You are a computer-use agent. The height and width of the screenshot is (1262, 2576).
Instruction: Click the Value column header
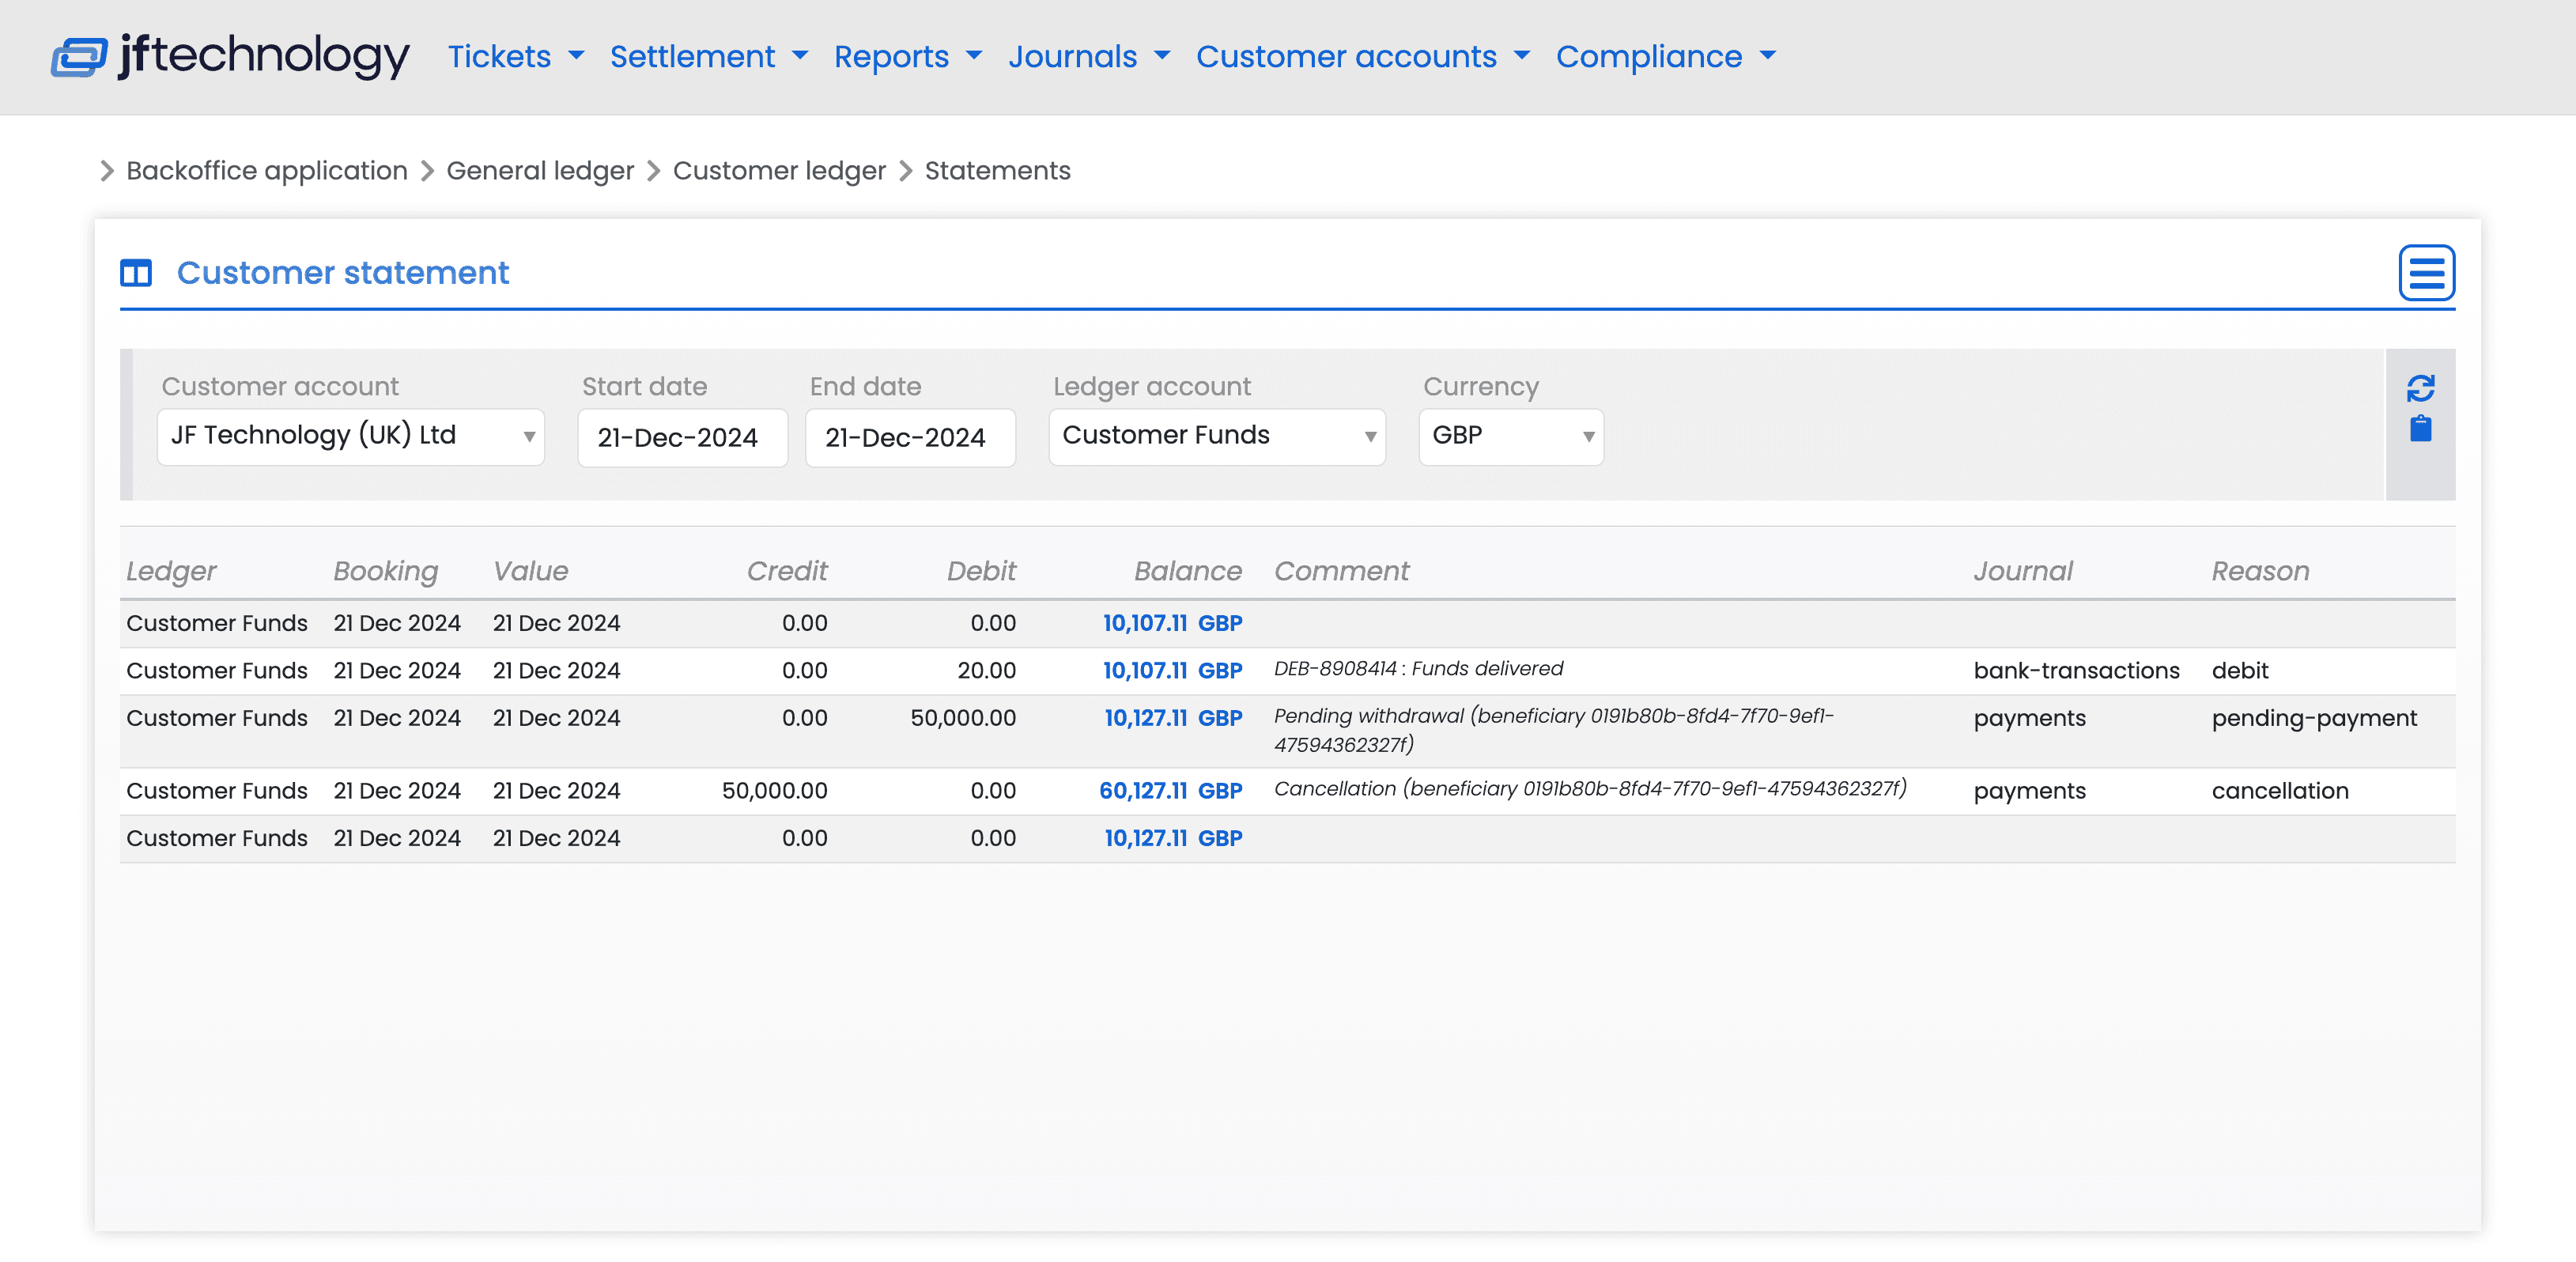tap(530, 571)
